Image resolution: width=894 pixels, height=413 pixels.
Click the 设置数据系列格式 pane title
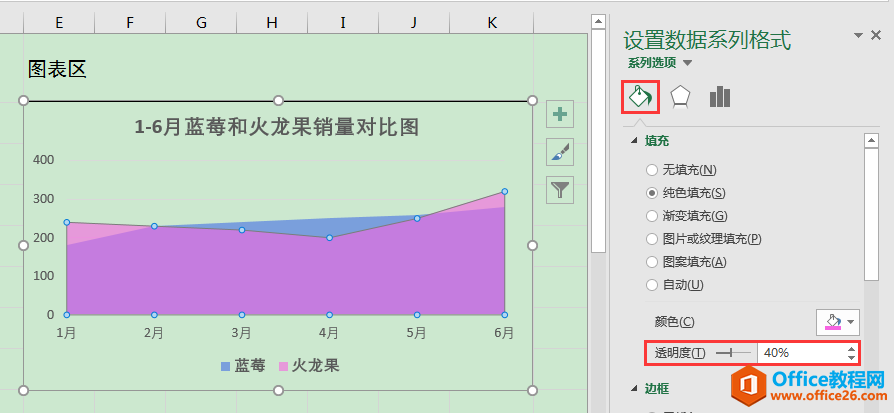(707, 41)
